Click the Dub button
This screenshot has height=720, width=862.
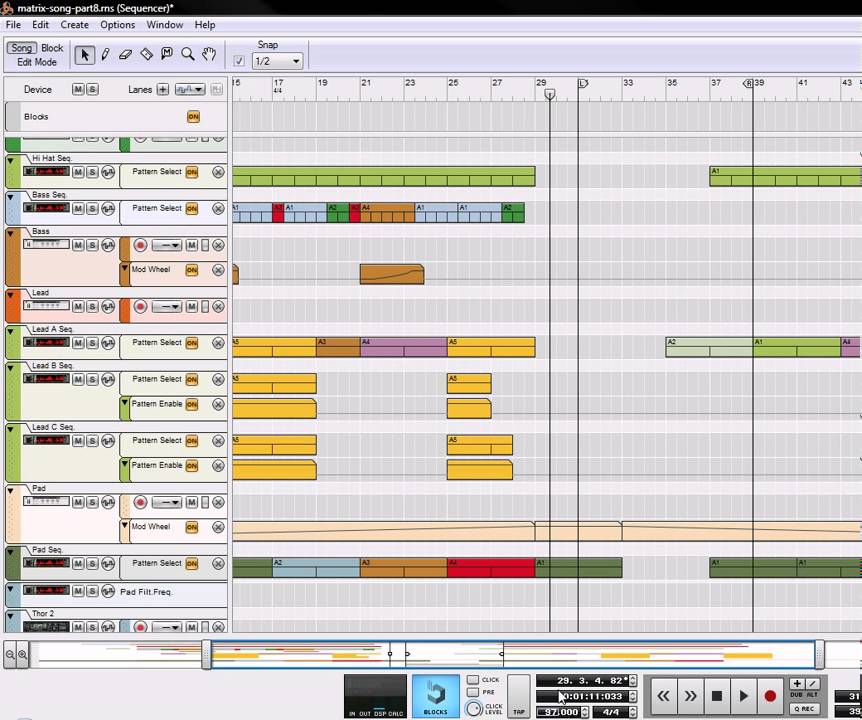[797, 684]
